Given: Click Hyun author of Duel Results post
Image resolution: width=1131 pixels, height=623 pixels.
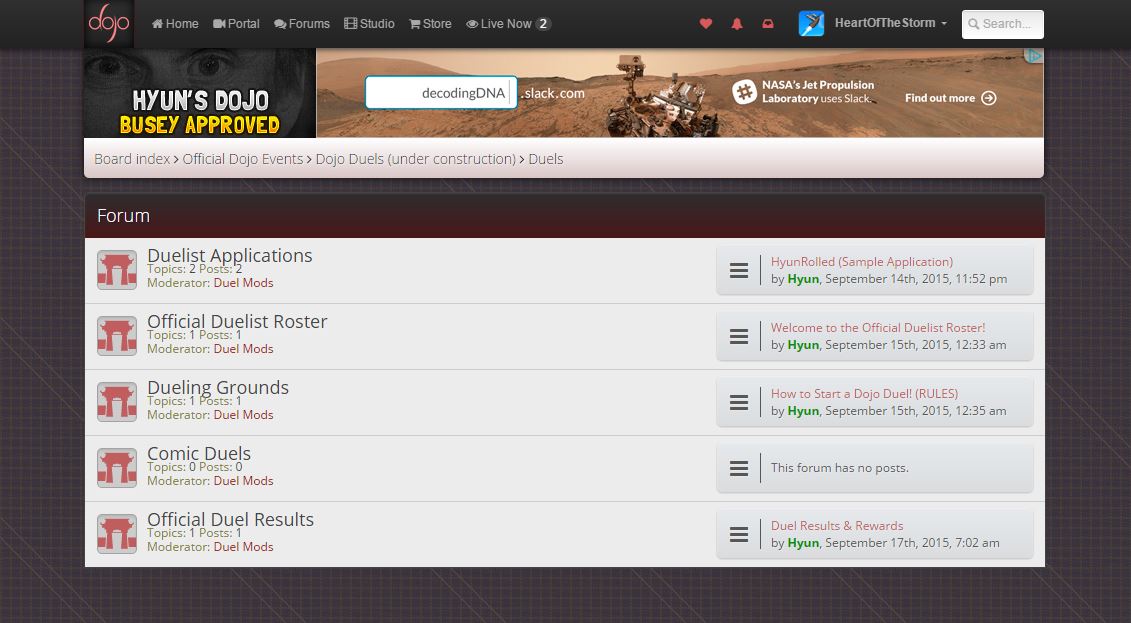Looking at the screenshot, I should click(x=803, y=543).
